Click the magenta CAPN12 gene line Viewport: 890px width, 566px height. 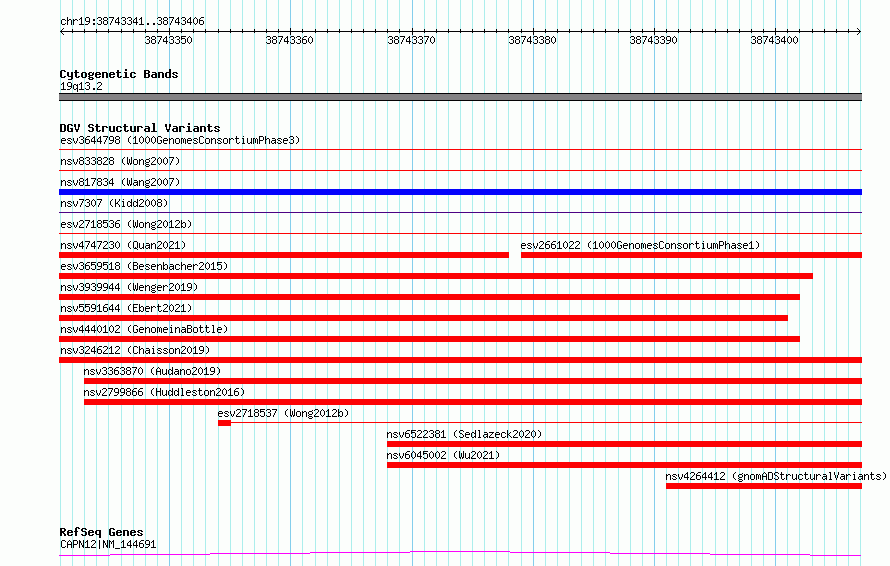[460, 554]
